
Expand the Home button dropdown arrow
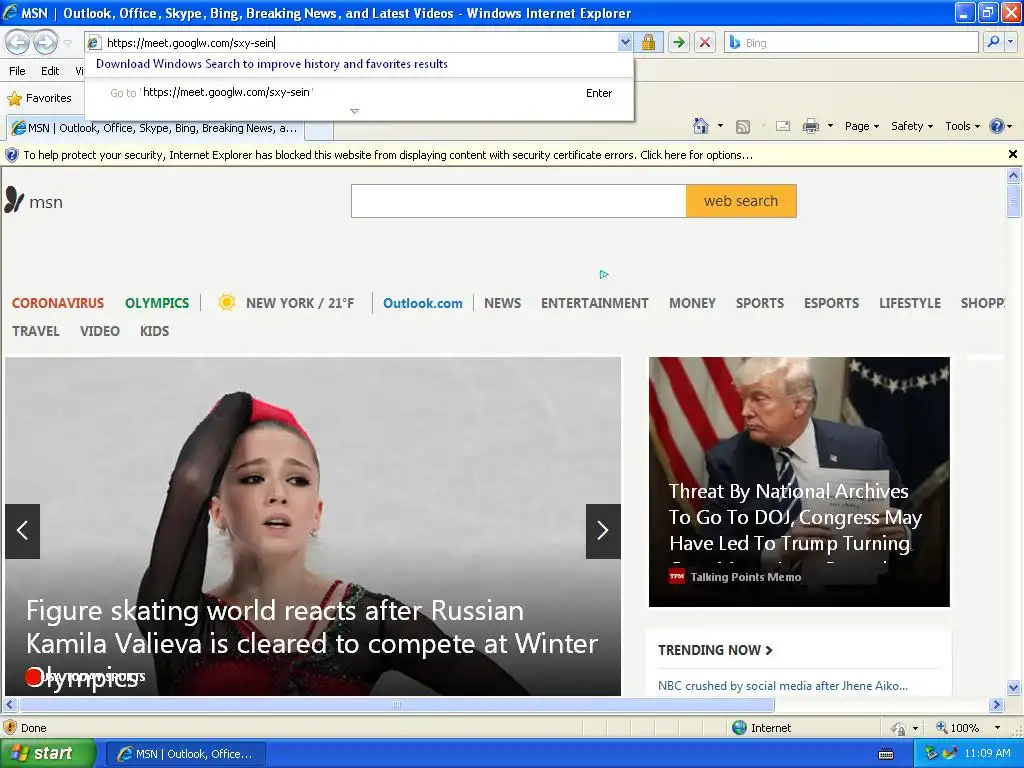pyautogui.click(x=720, y=126)
